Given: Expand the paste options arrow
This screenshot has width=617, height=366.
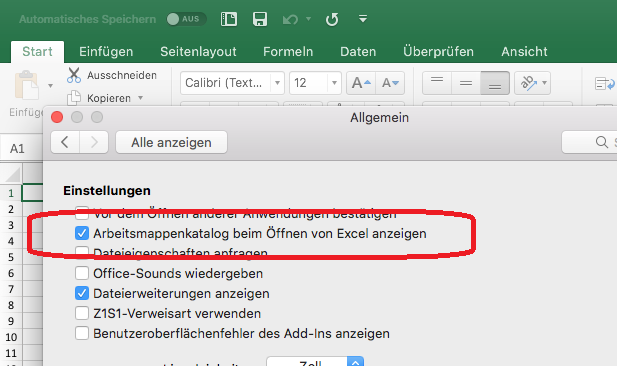Looking at the screenshot, I should pyautogui.click(x=50, y=85).
